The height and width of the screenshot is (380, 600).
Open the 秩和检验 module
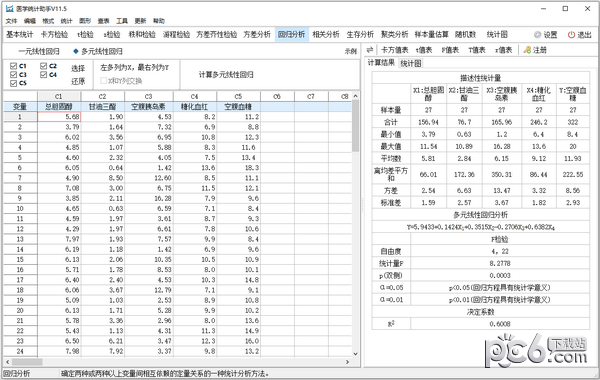(x=142, y=34)
